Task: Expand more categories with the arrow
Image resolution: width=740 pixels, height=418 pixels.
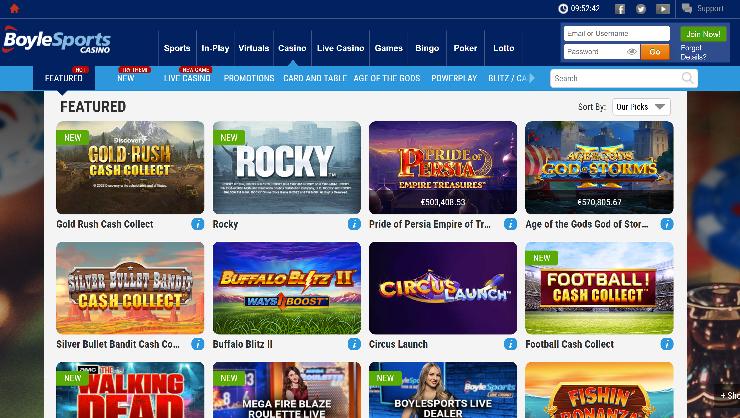Action: [532, 78]
